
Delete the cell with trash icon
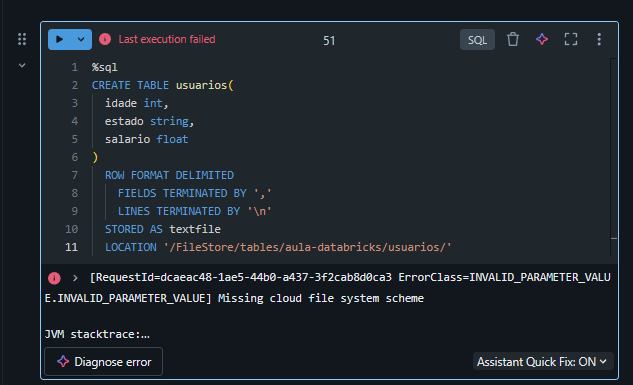click(513, 40)
